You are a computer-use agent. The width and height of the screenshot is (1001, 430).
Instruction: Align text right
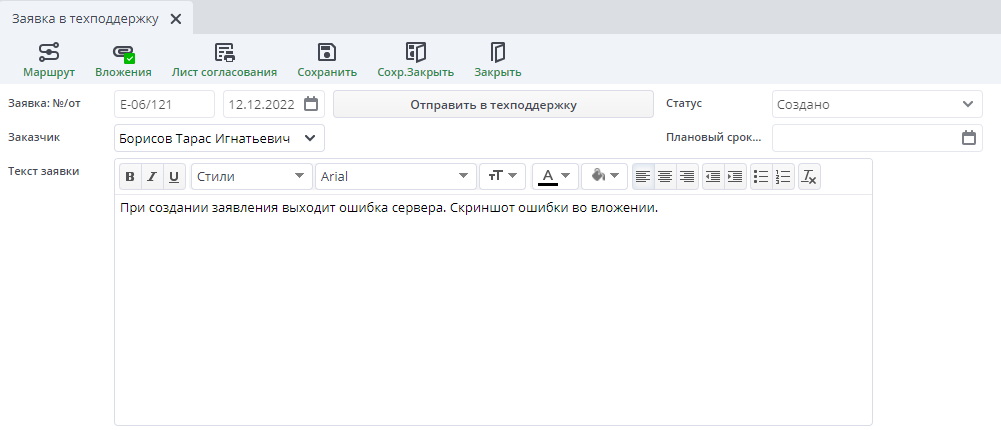(x=687, y=177)
